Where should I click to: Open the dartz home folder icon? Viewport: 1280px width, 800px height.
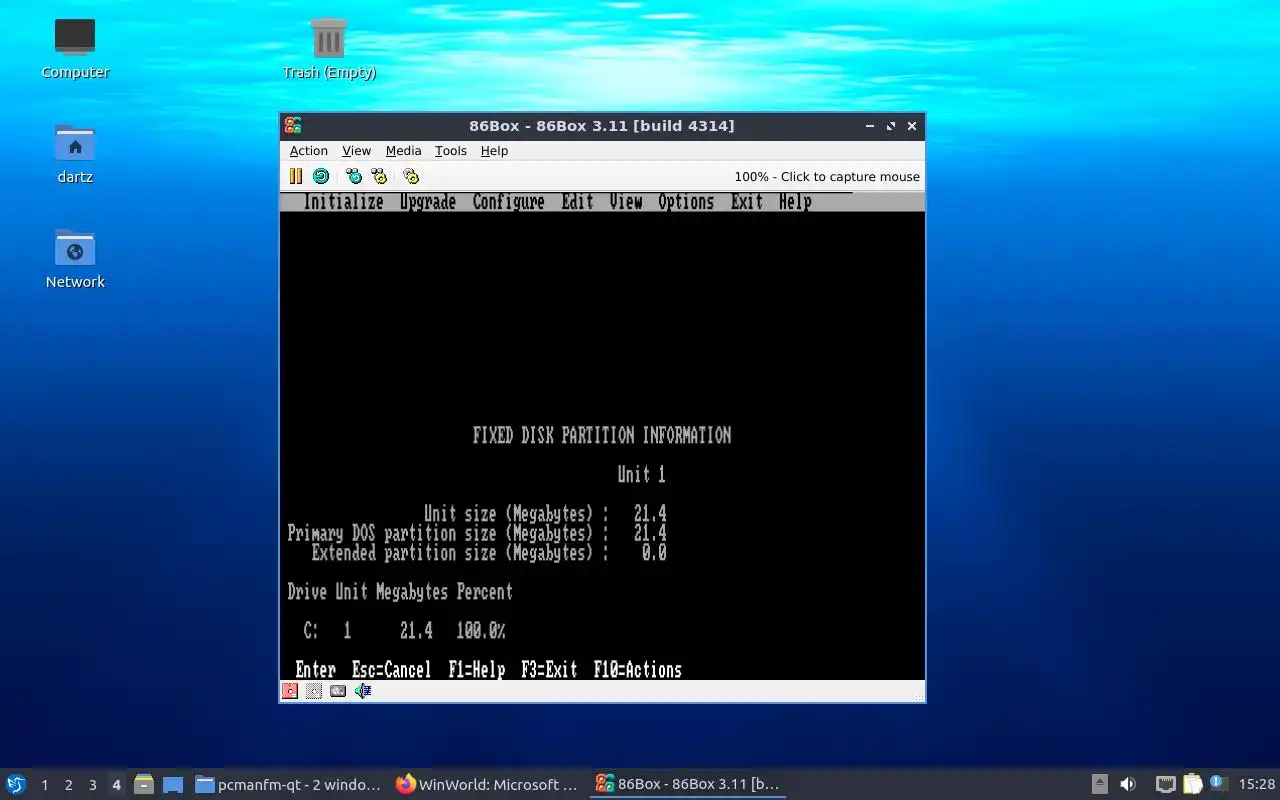75,153
